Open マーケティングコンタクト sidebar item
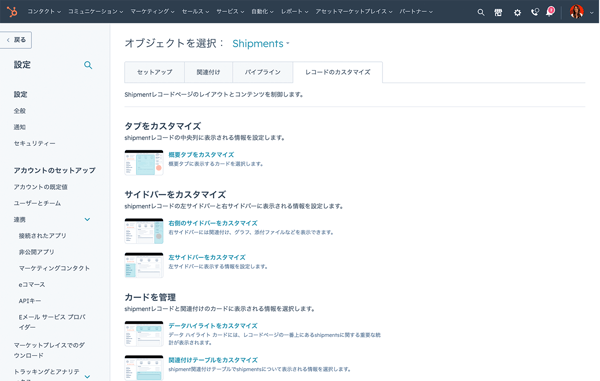Viewport: 600px width, 381px height. (54, 268)
